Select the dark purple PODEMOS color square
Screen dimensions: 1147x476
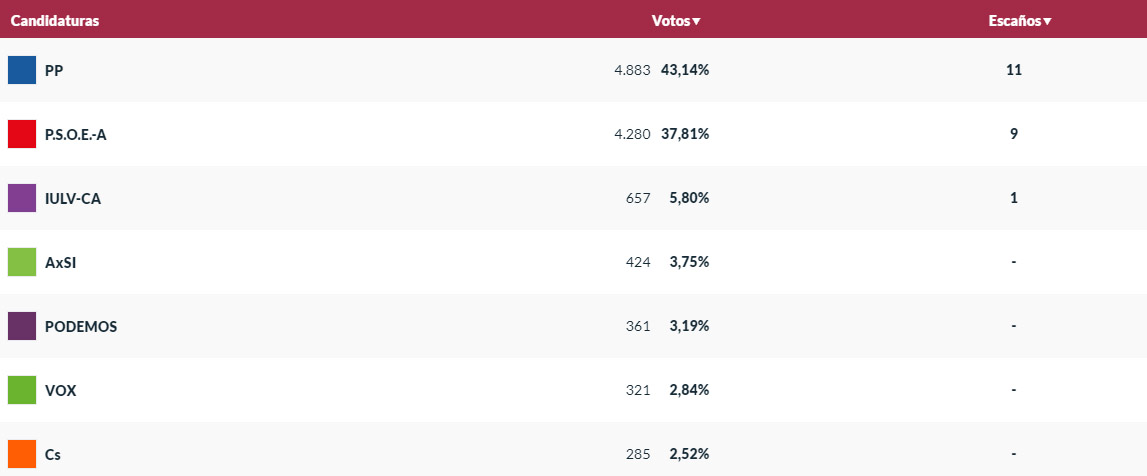tap(22, 326)
